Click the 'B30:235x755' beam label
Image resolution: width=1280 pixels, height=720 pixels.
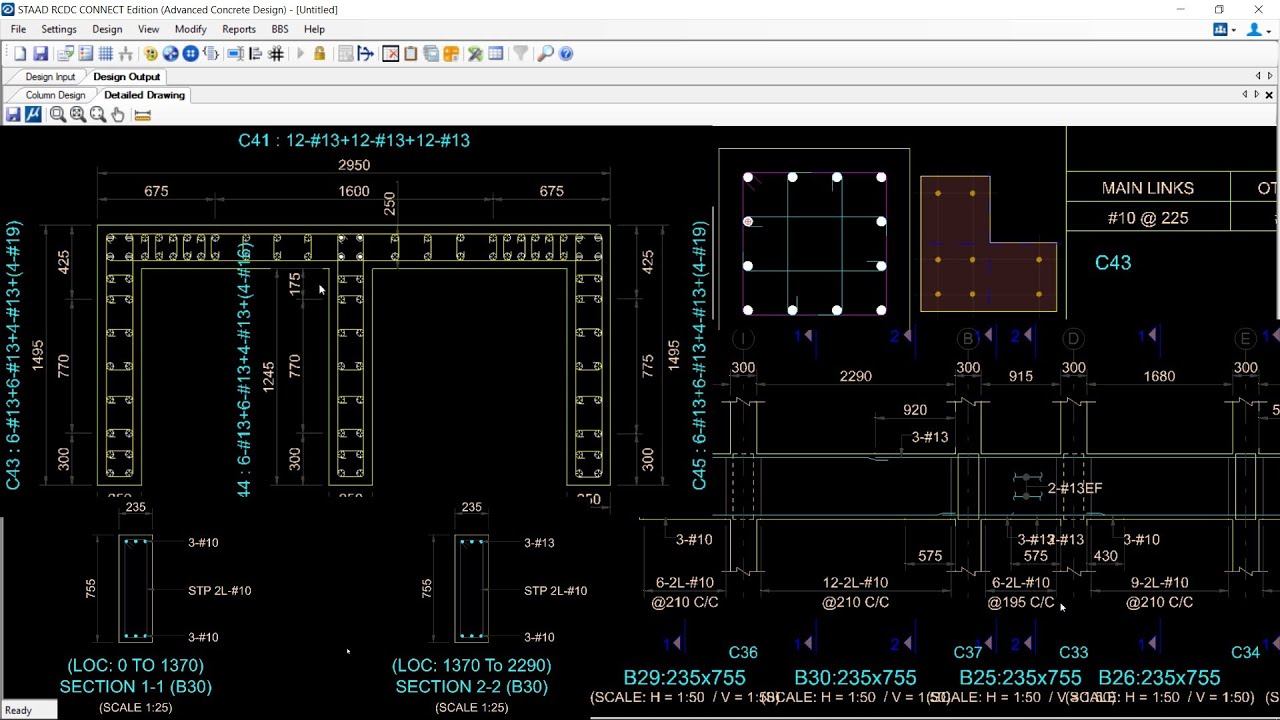[855, 678]
